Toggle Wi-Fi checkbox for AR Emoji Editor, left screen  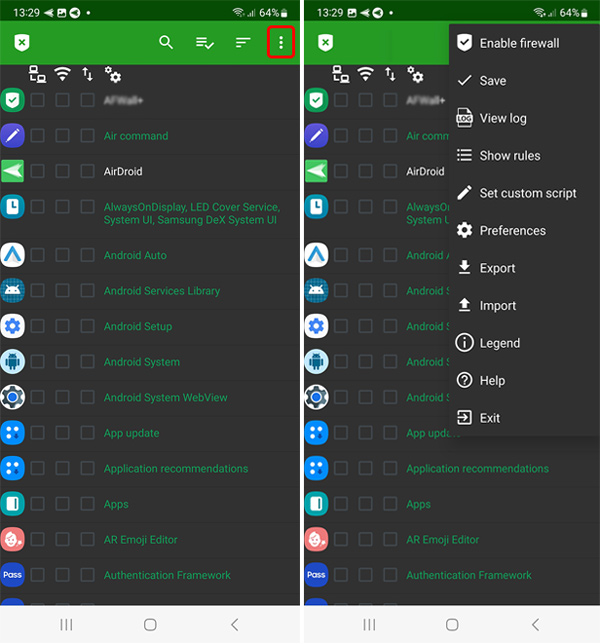62,539
